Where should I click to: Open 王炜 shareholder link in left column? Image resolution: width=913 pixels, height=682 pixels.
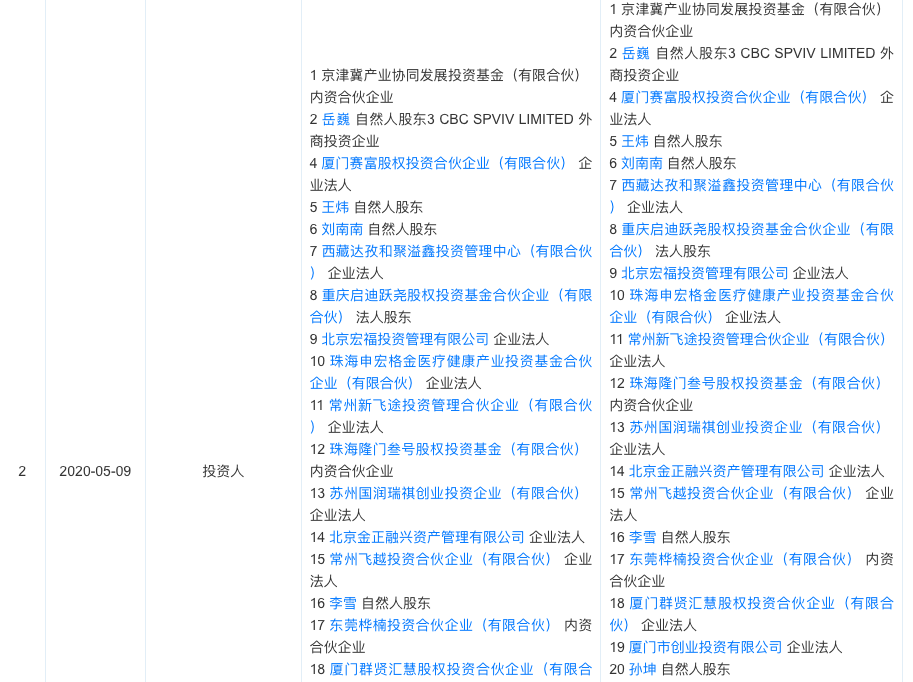(x=336, y=207)
